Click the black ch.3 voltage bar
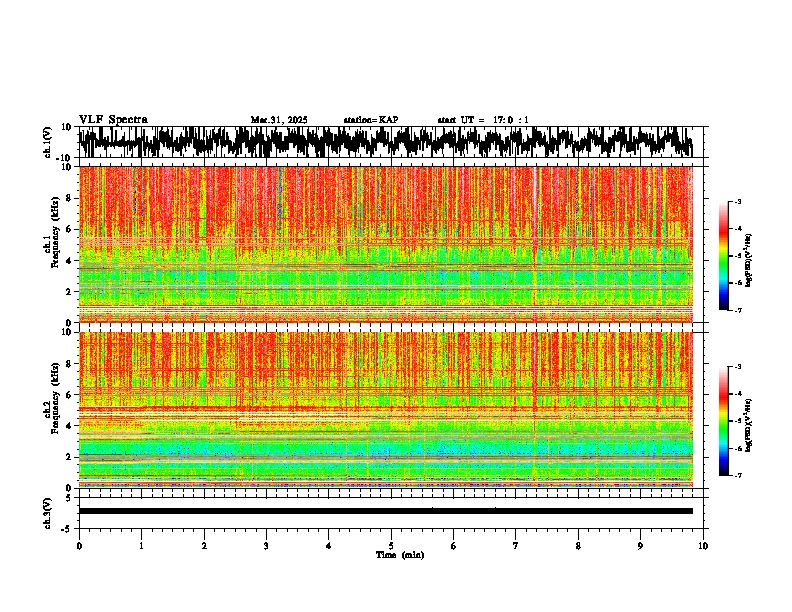The image size is (792, 612). (385, 511)
